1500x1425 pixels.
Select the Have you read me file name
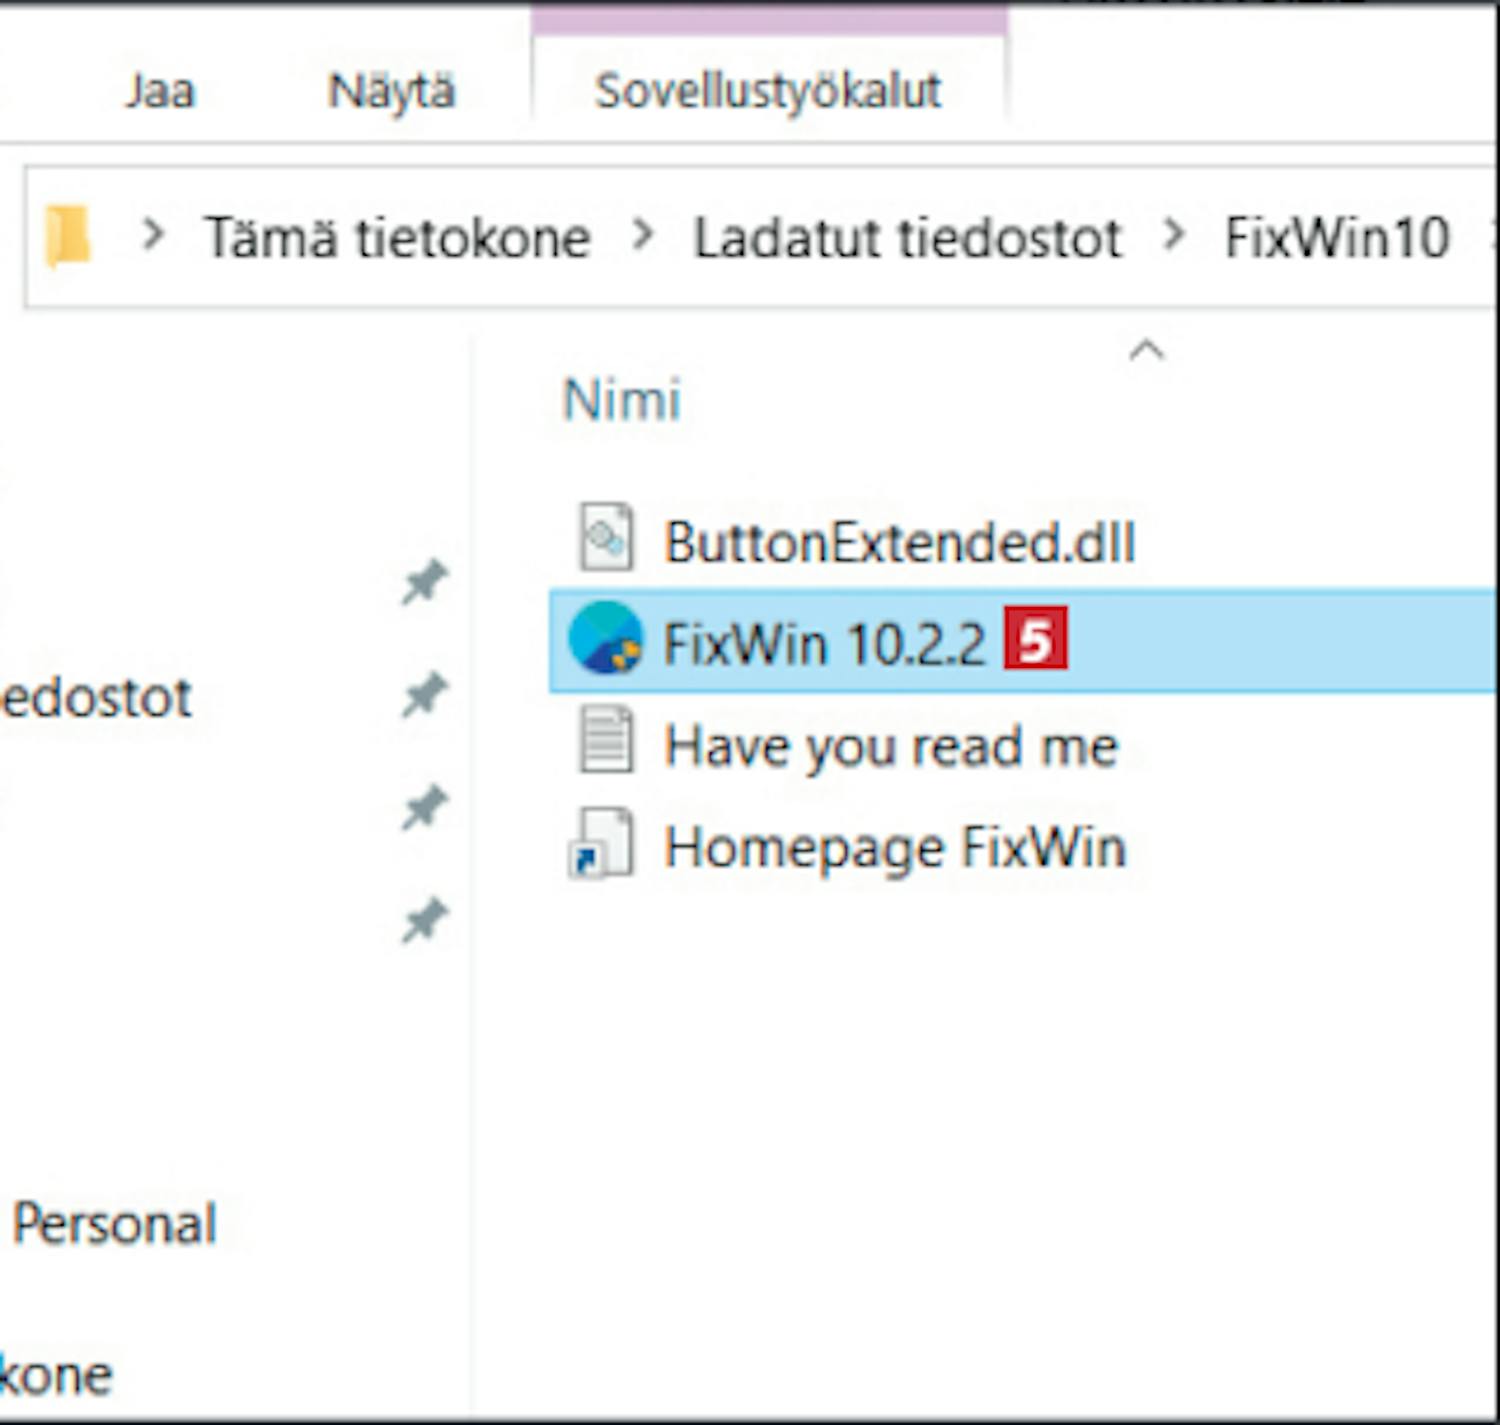891,746
